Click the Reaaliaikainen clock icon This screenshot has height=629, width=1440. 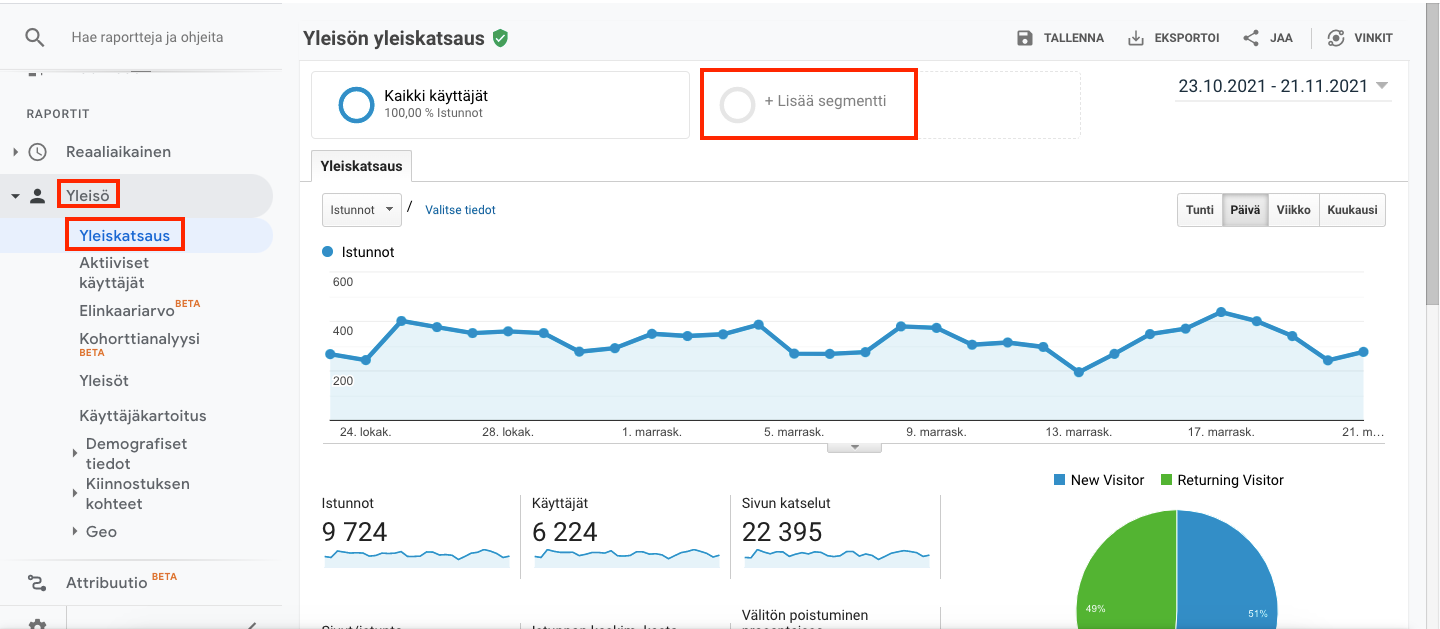coord(37,152)
